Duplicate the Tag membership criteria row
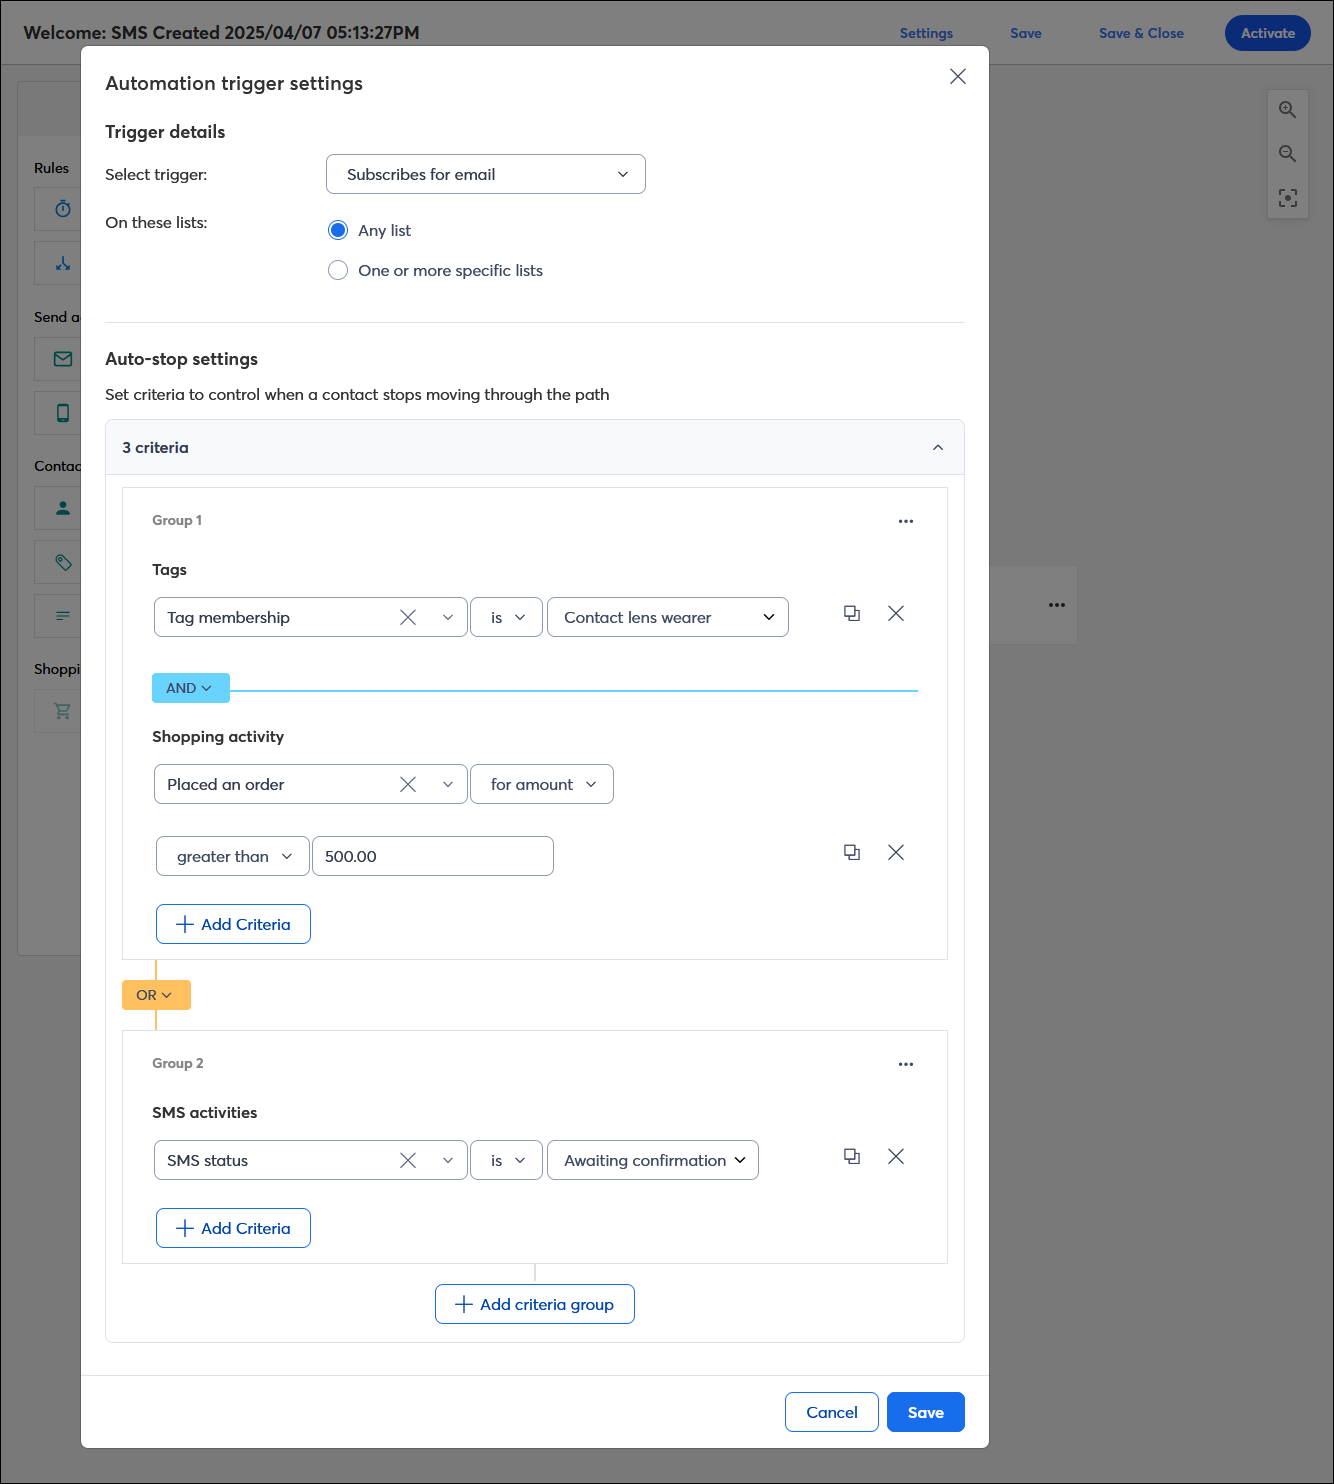 pos(852,614)
